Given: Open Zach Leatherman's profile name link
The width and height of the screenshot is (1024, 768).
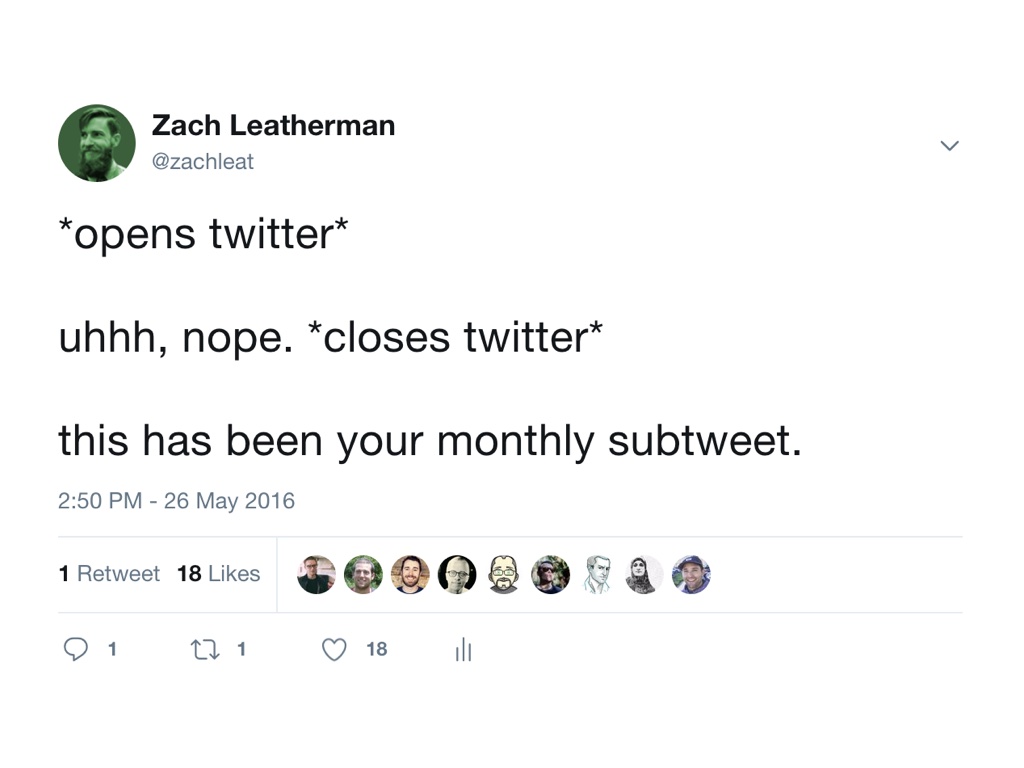Looking at the screenshot, I should [x=273, y=125].
